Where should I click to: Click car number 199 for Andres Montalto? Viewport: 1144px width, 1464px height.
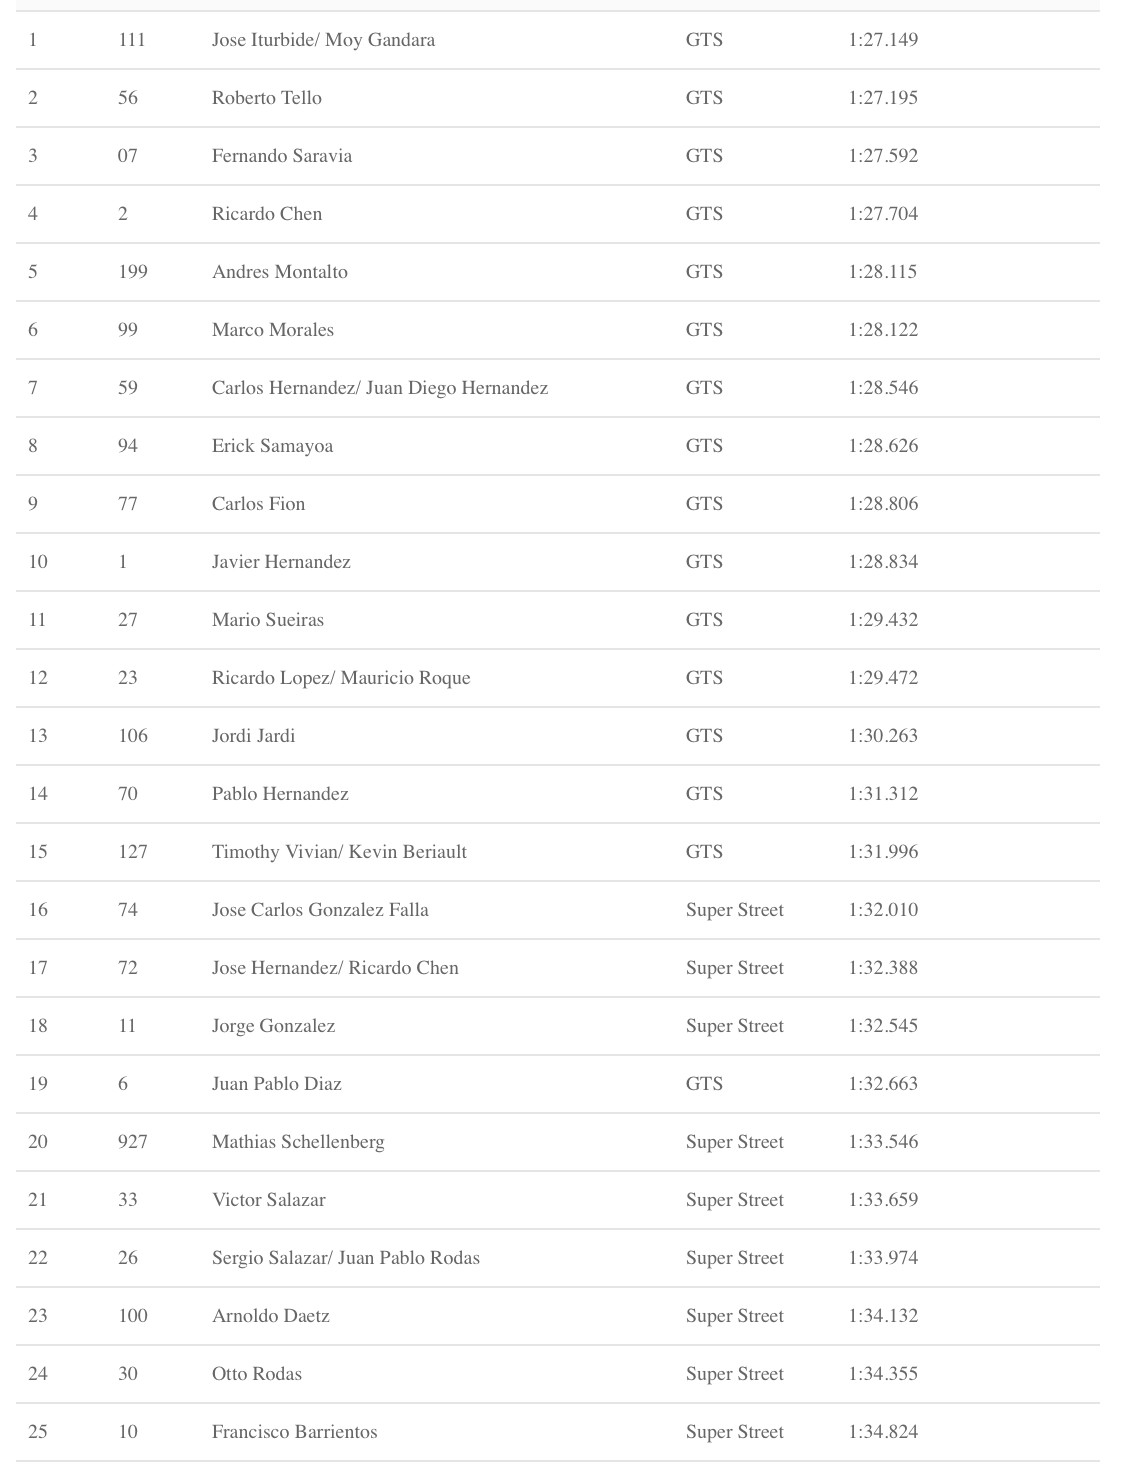(x=133, y=272)
